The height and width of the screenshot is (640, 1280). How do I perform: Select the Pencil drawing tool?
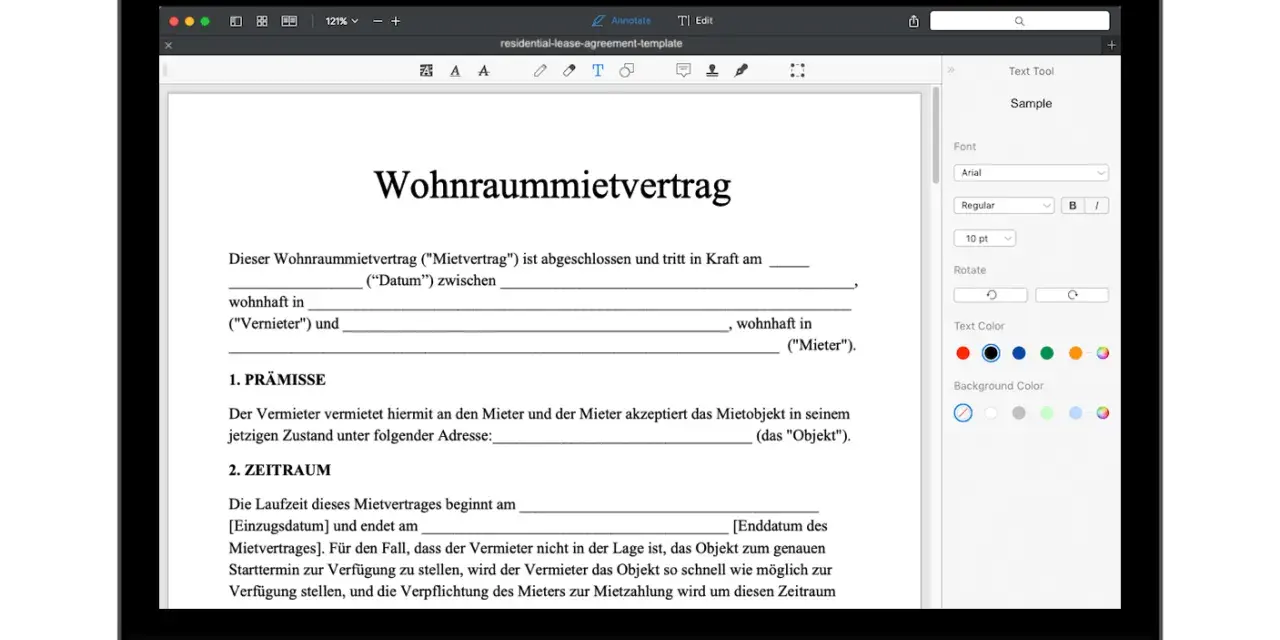tap(540, 70)
